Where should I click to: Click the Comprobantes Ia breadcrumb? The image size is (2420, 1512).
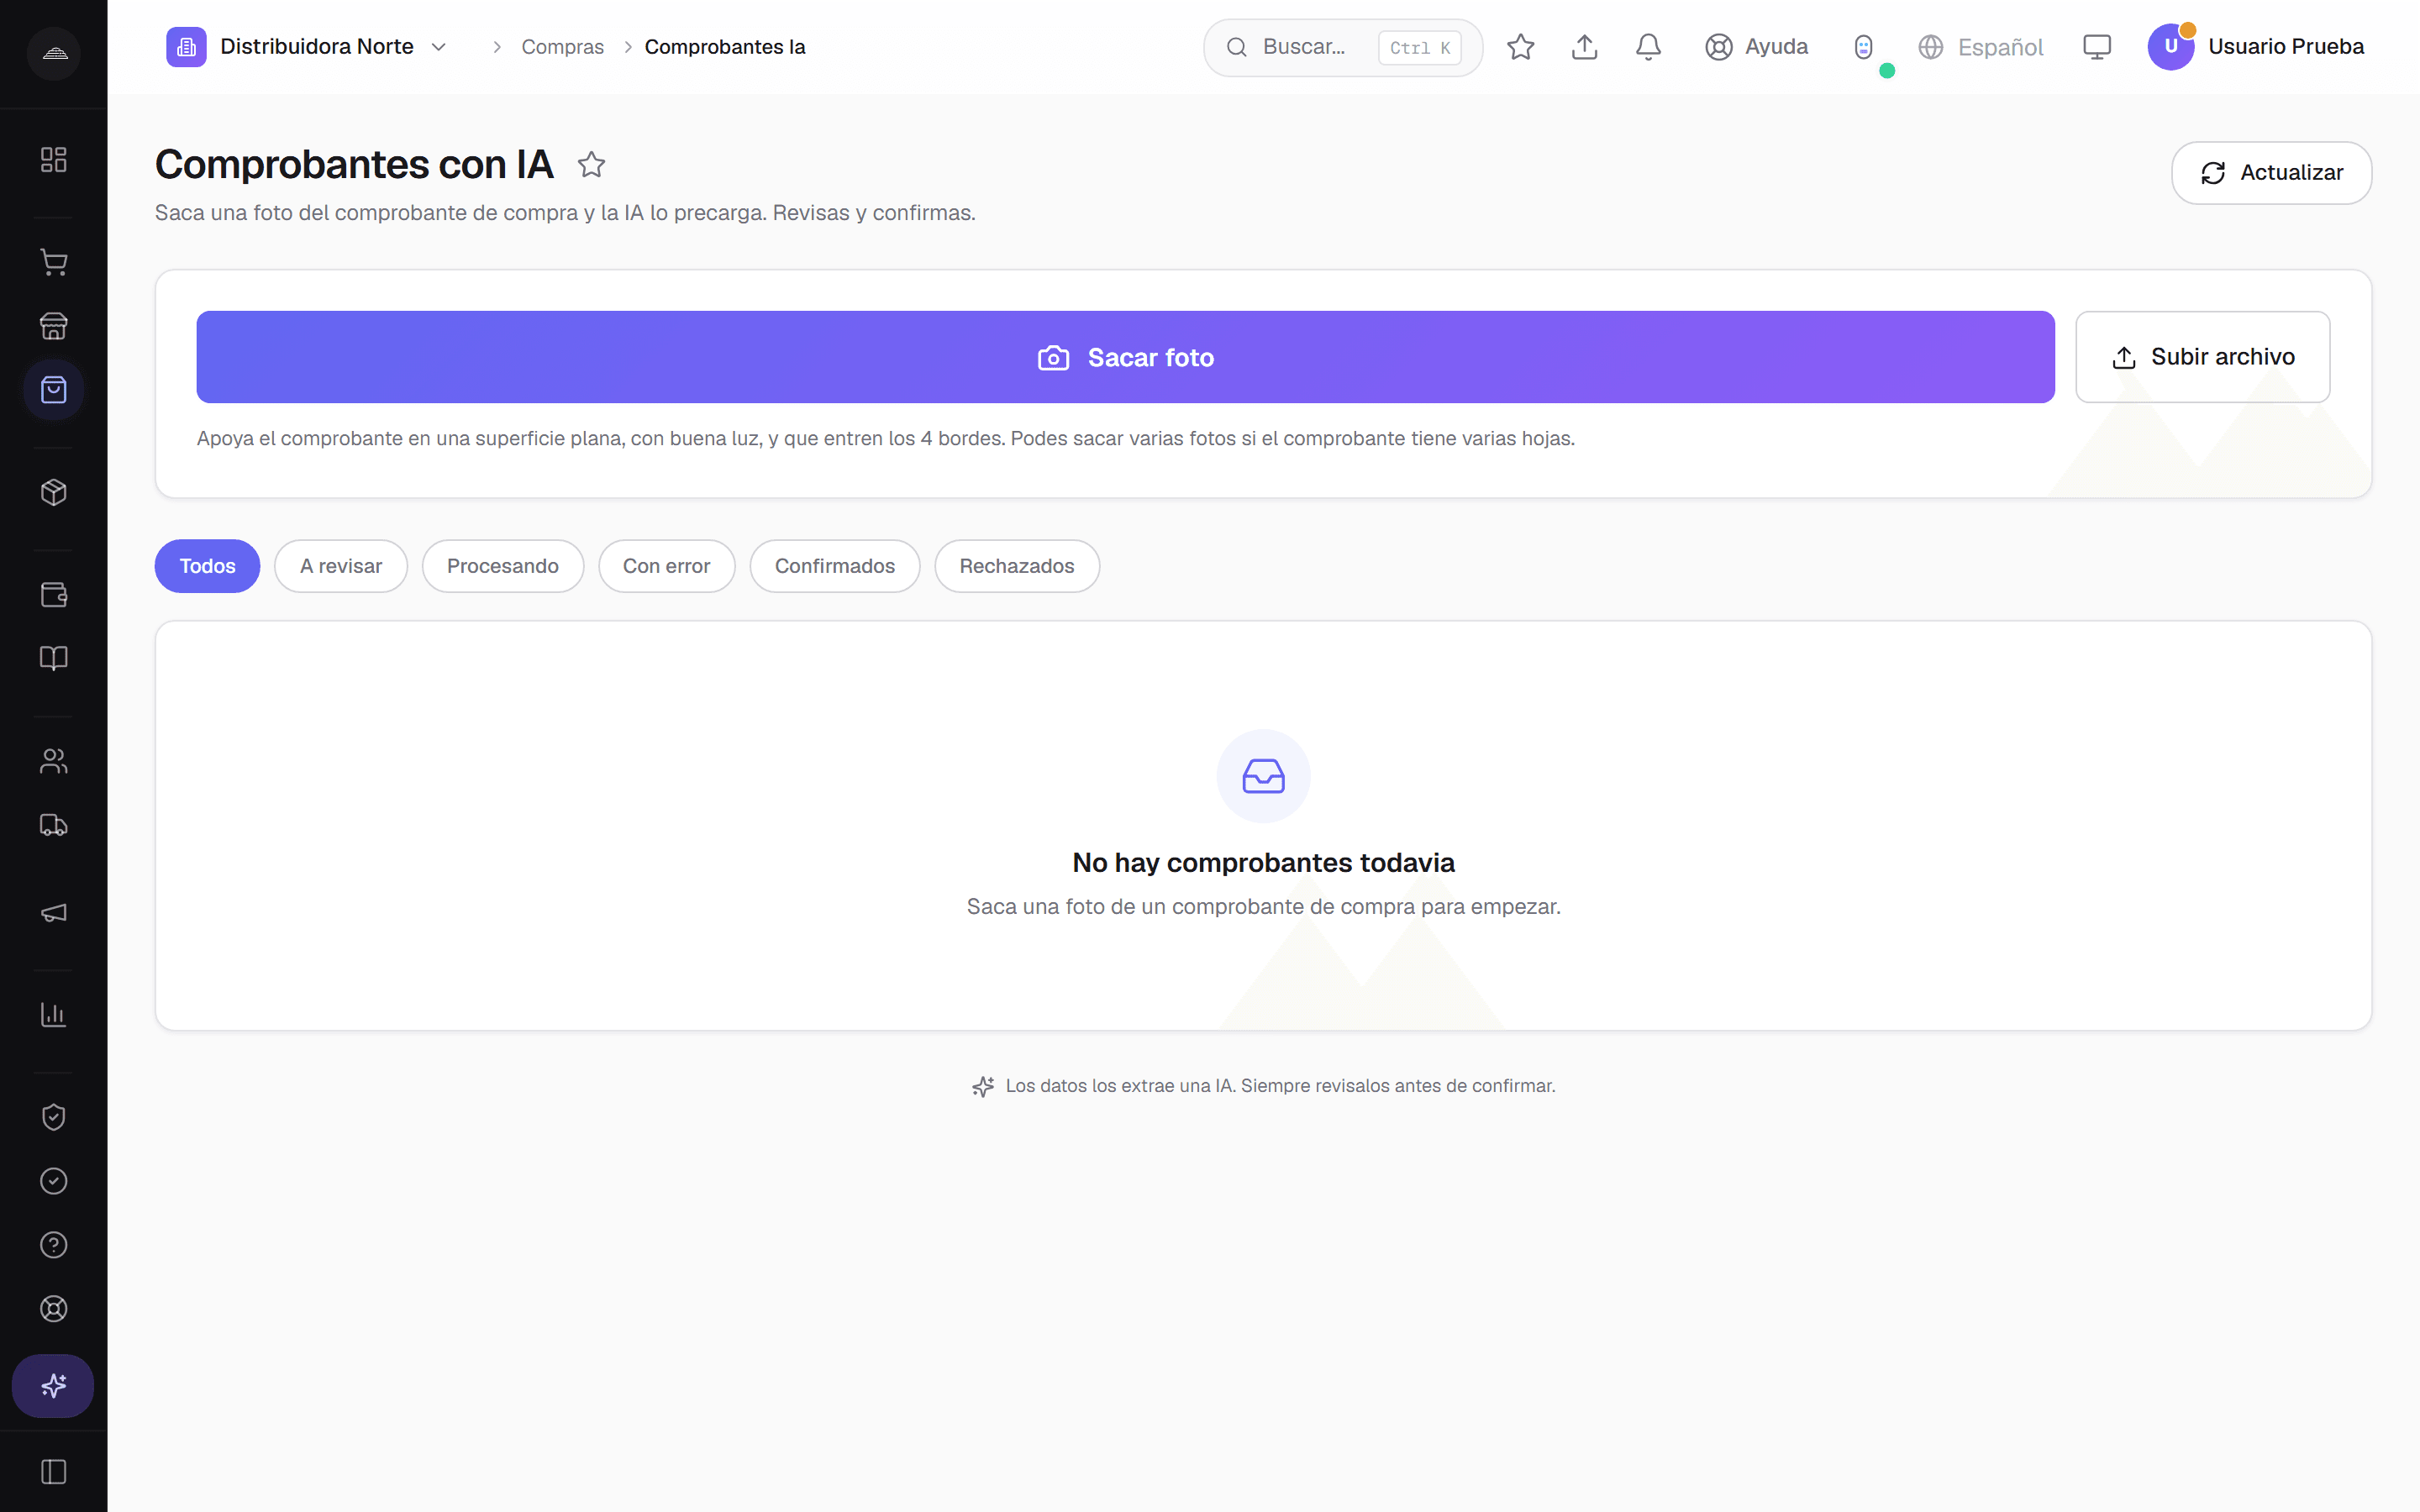[725, 47]
